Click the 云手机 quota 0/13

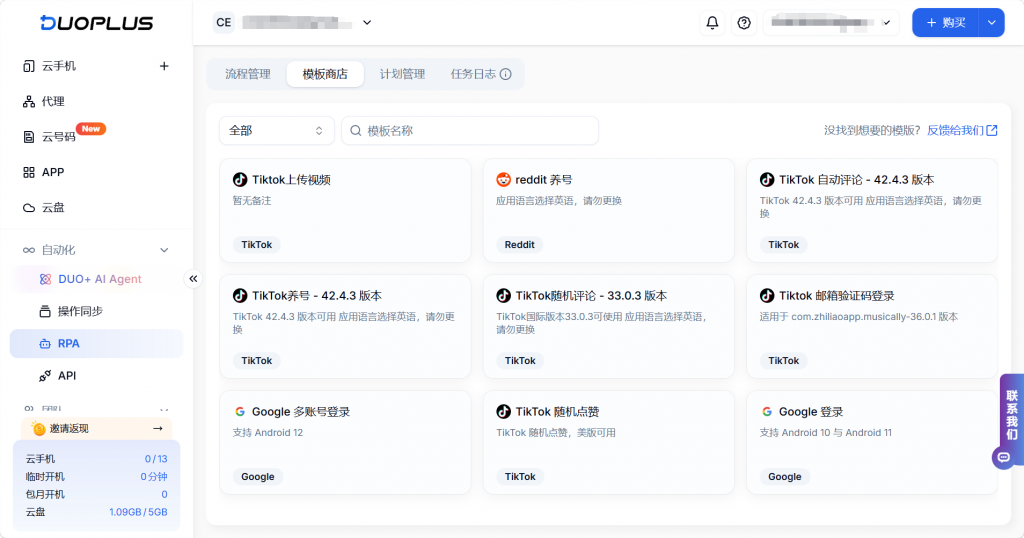[x=156, y=459]
